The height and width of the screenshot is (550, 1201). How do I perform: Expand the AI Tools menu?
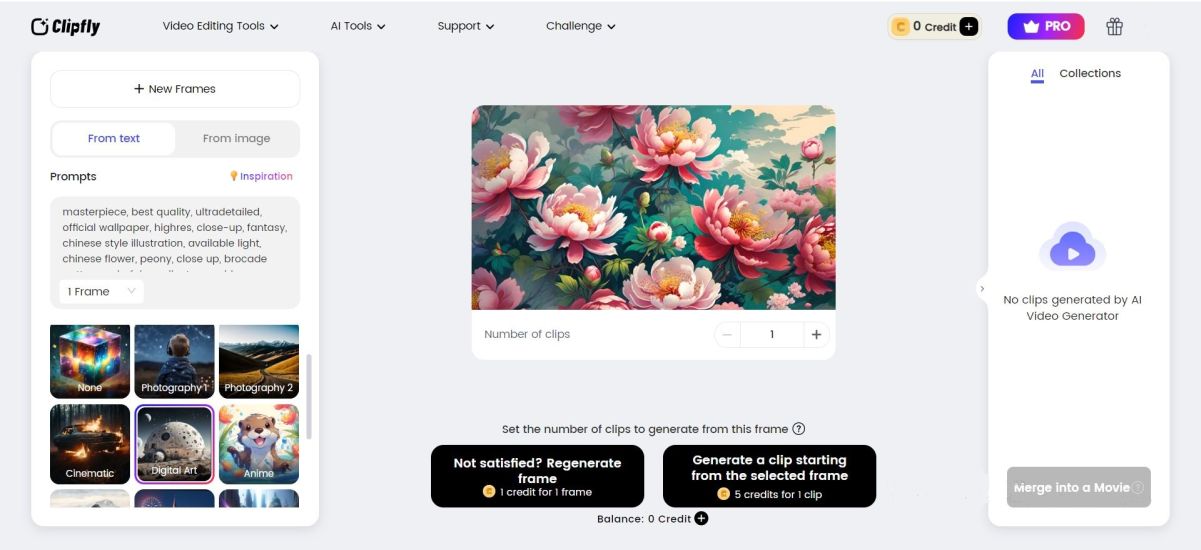tap(358, 26)
